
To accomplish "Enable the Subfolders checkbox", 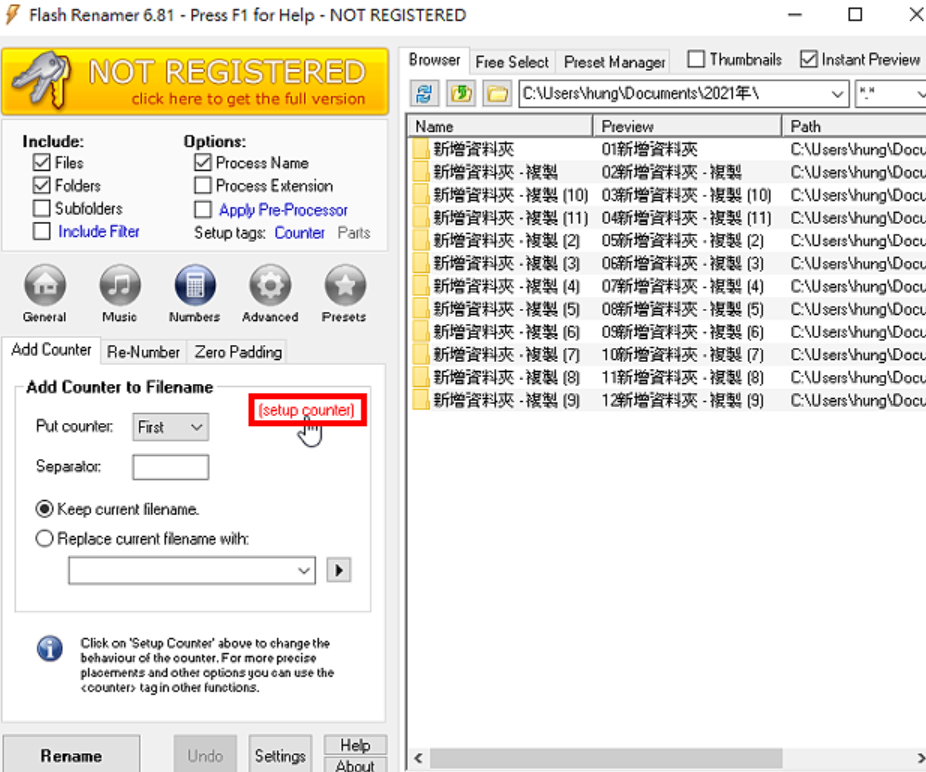I will 41,209.
